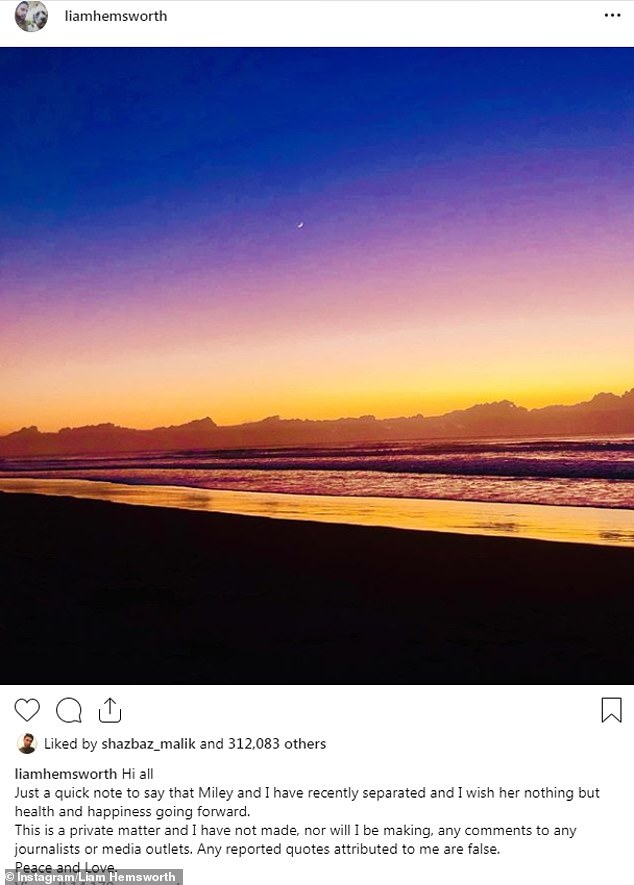The width and height of the screenshot is (634, 885).
Task: Open the shazbaz_malik profile link
Action: click(148, 744)
